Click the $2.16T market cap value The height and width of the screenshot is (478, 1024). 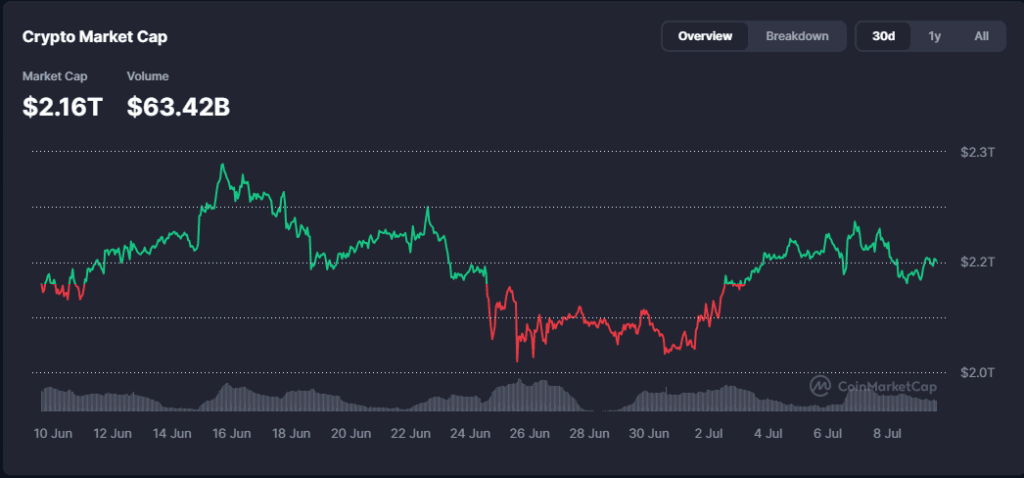pos(63,106)
